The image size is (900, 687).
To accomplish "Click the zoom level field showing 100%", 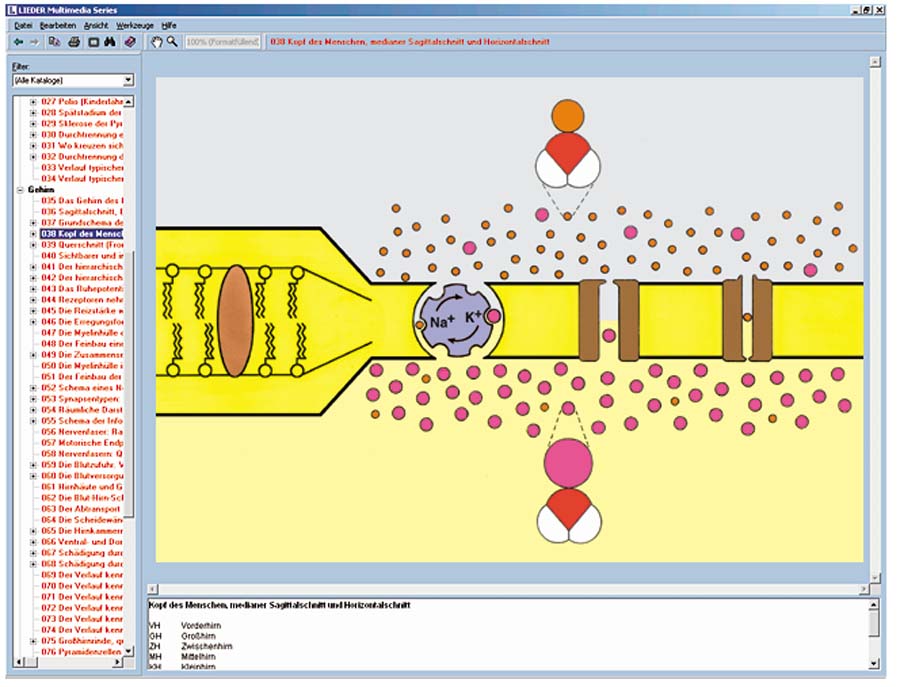I will [223, 42].
